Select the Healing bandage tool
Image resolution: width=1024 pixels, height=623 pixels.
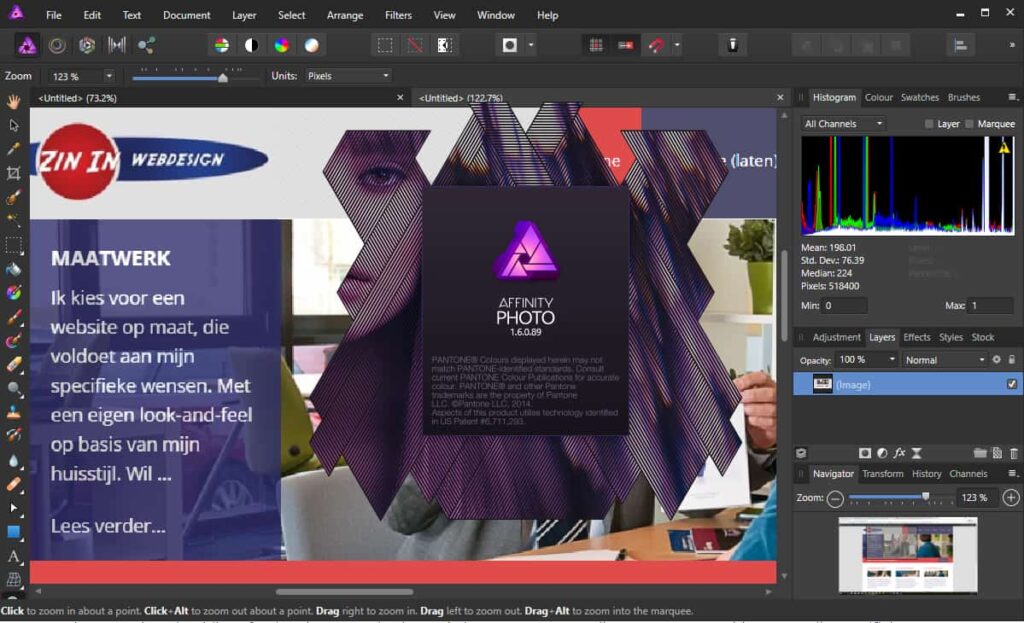coord(13,484)
